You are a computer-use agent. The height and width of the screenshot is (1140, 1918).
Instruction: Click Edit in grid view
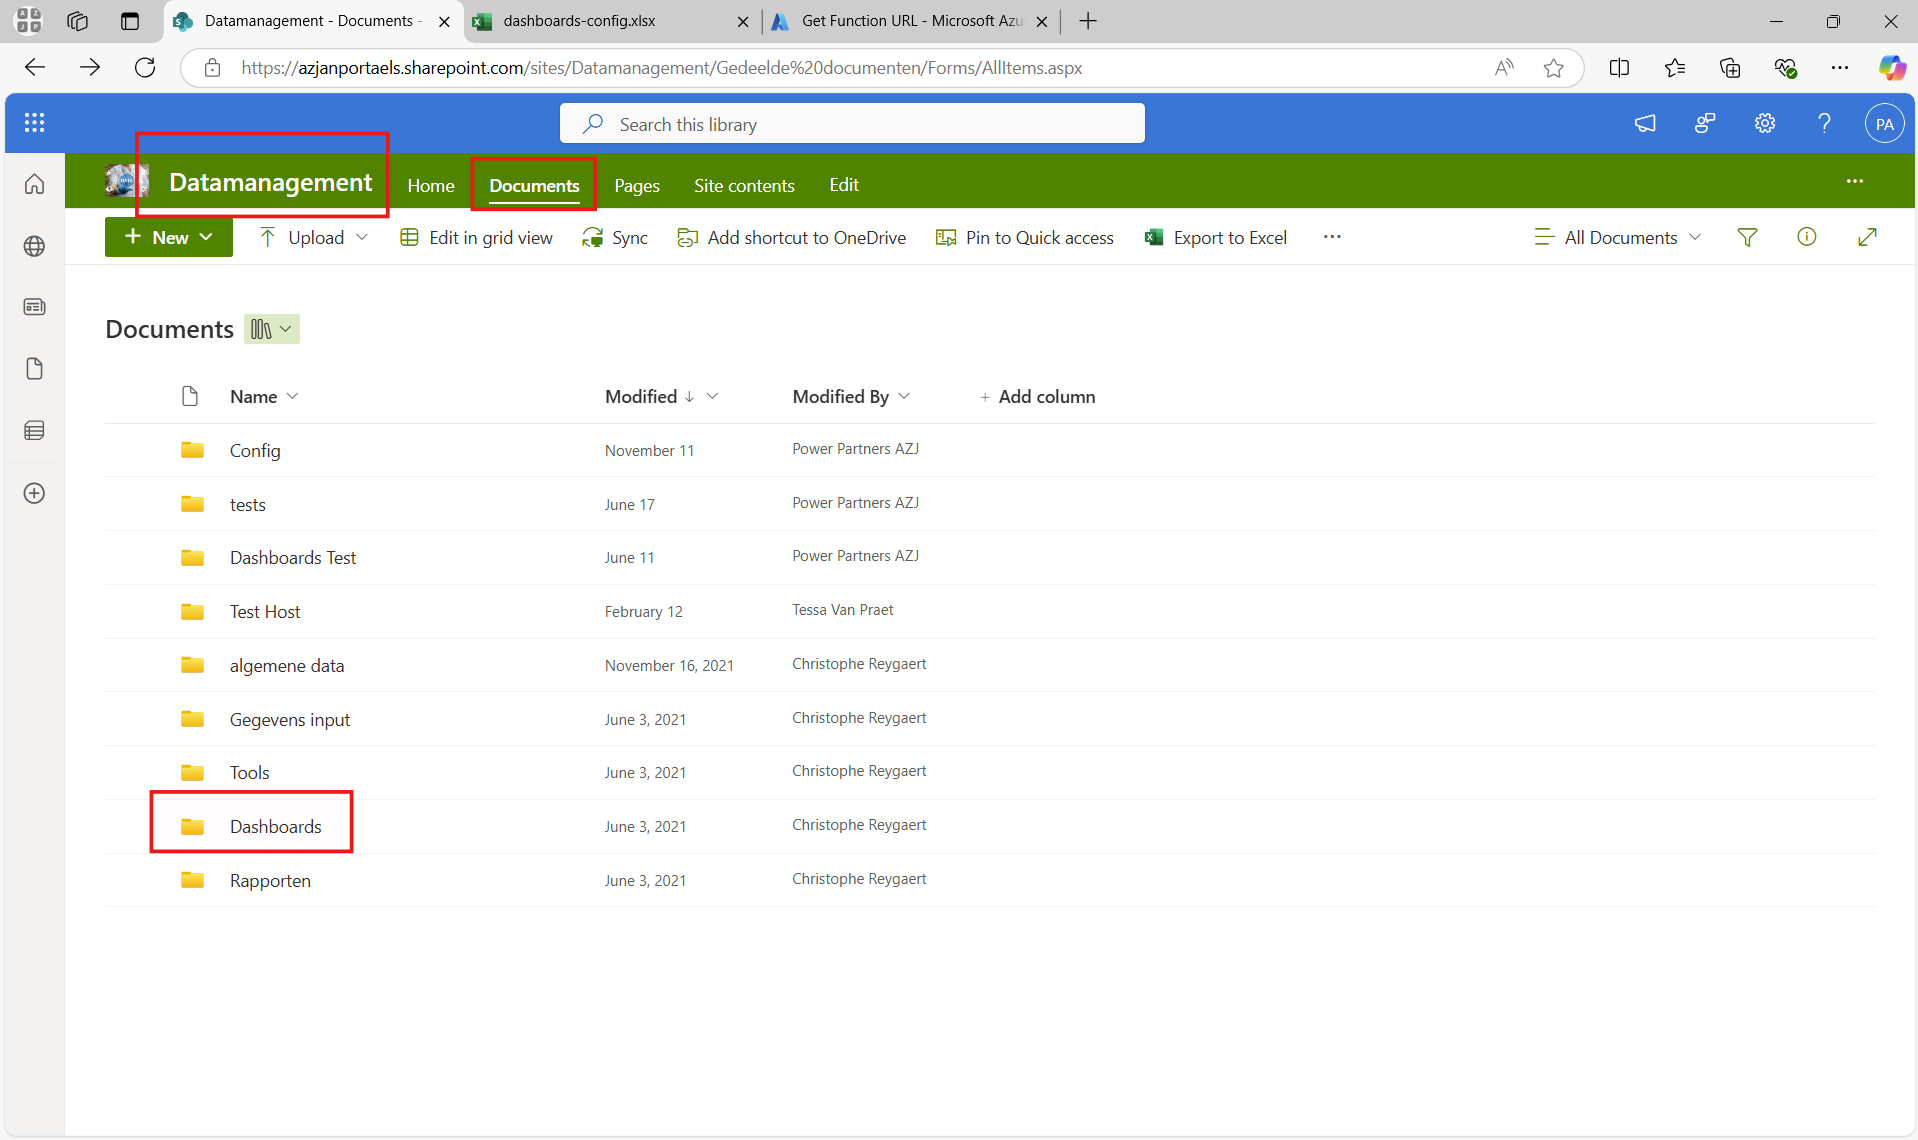click(476, 238)
